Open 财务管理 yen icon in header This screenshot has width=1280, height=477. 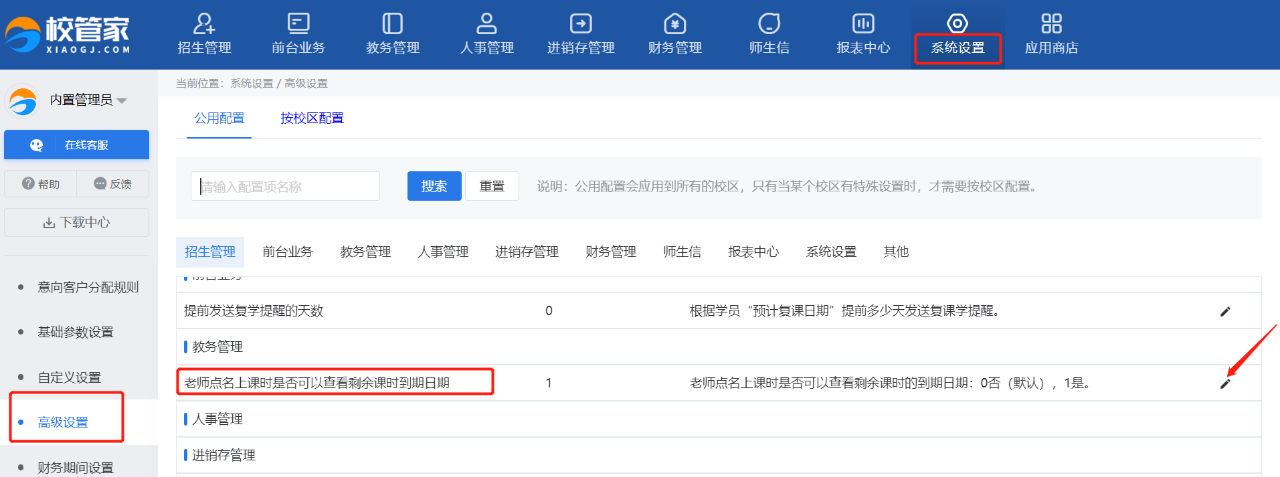675,24
